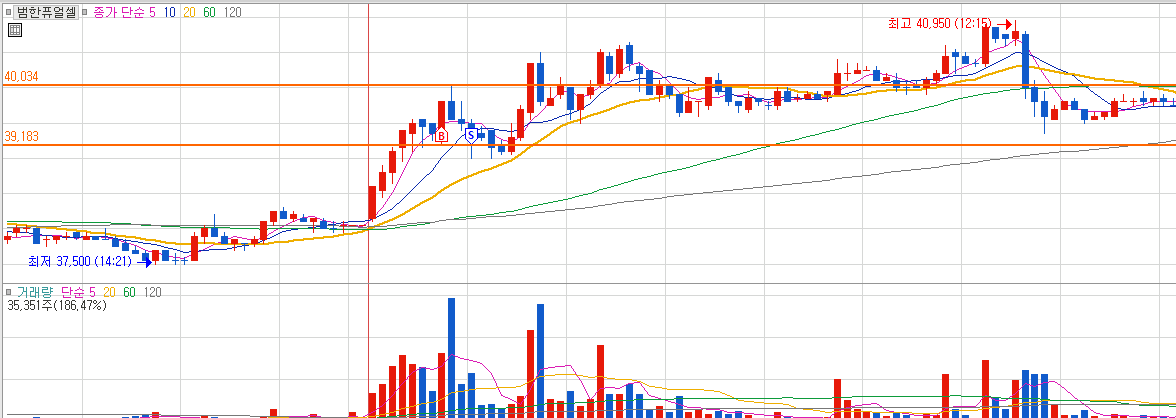
Task: Click the red B buy marker
Action: tap(442, 136)
